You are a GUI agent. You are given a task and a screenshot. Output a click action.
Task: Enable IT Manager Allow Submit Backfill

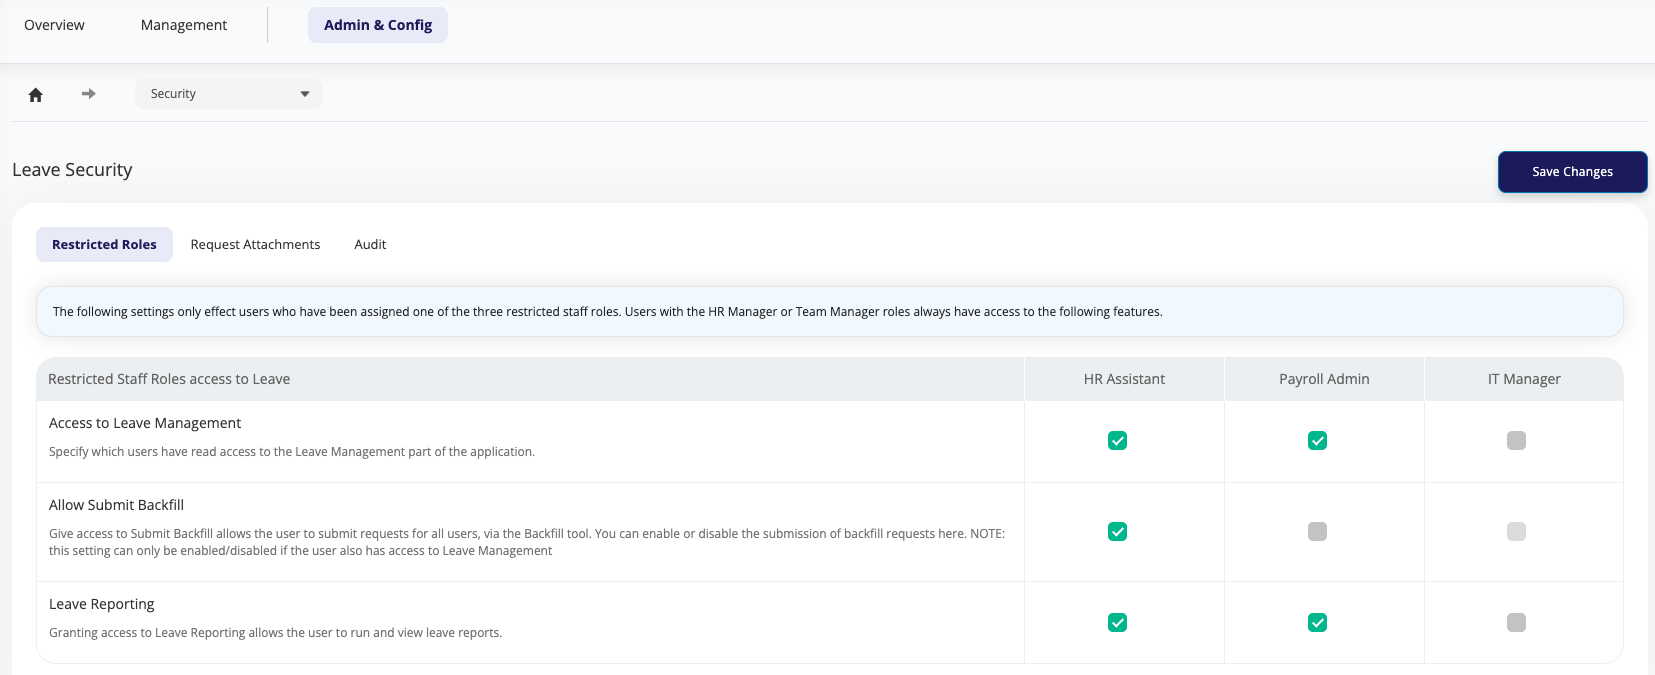(1516, 531)
